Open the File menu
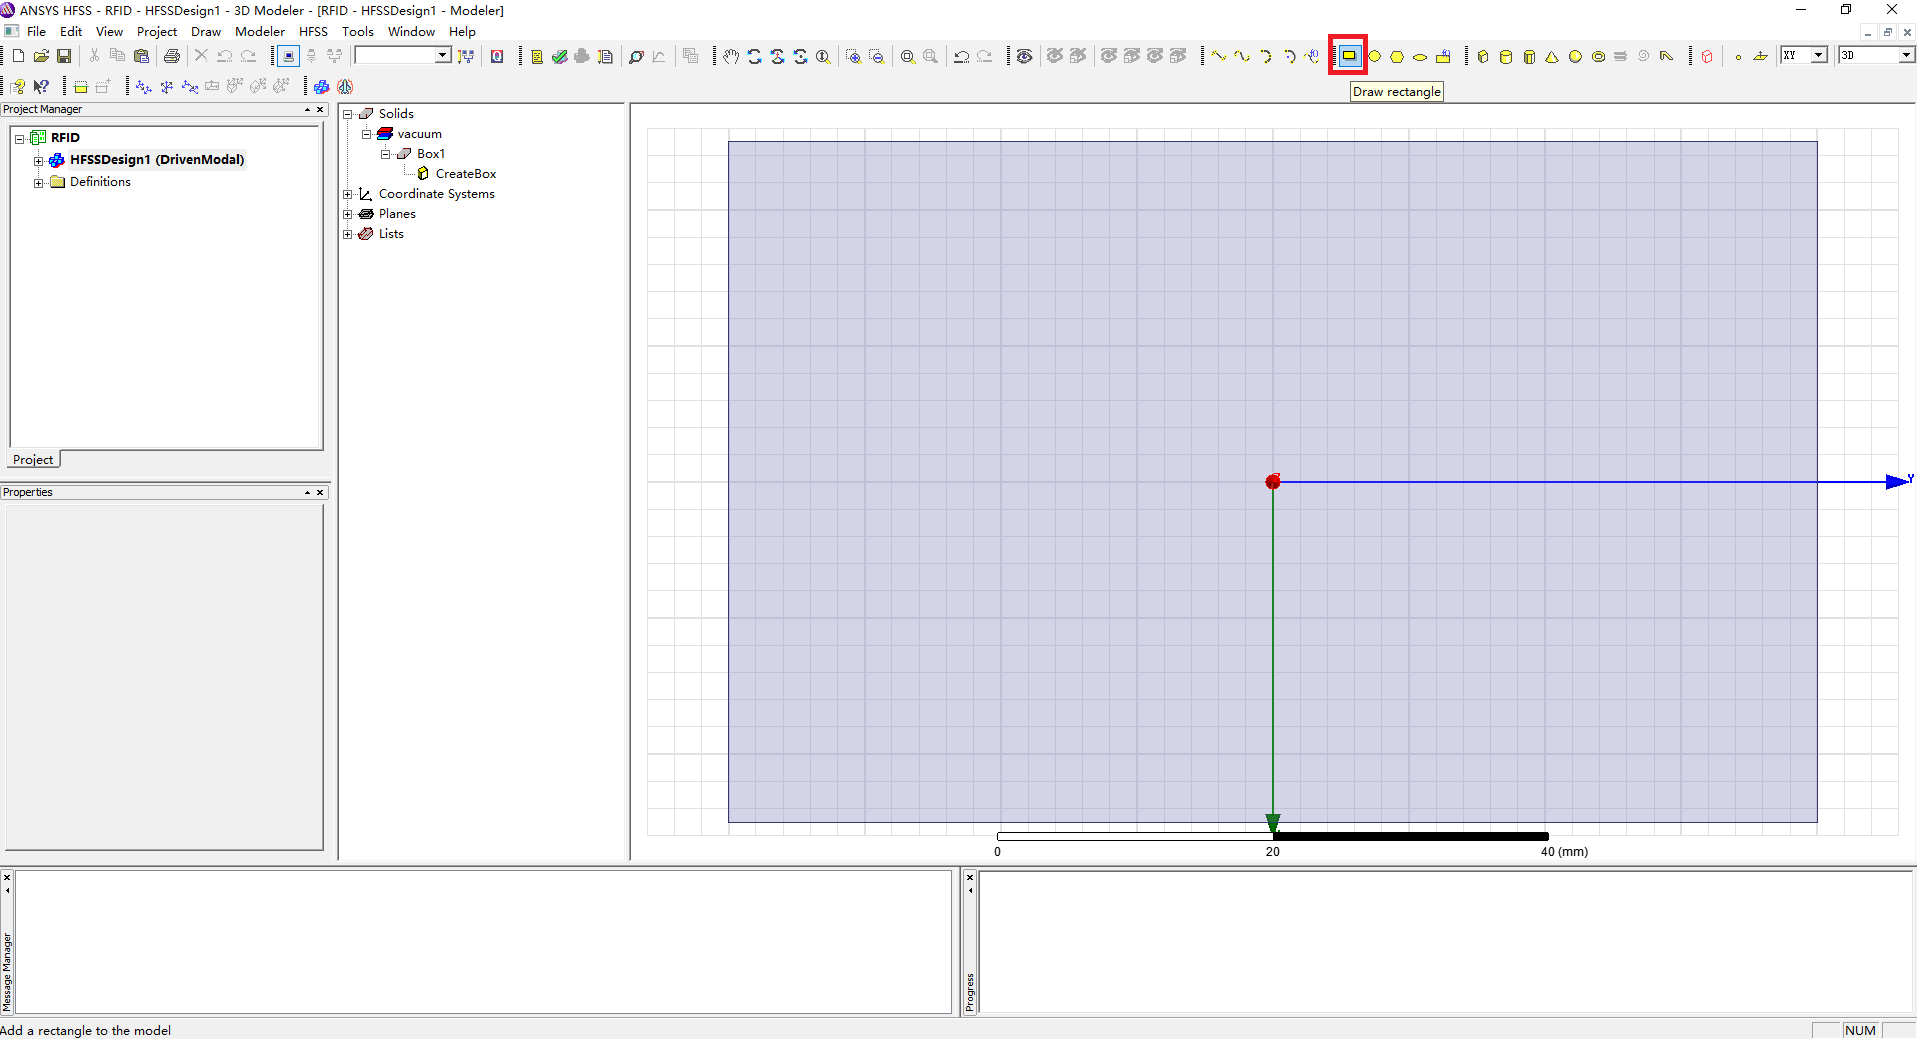Viewport: 1917px width, 1039px height. point(36,32)
